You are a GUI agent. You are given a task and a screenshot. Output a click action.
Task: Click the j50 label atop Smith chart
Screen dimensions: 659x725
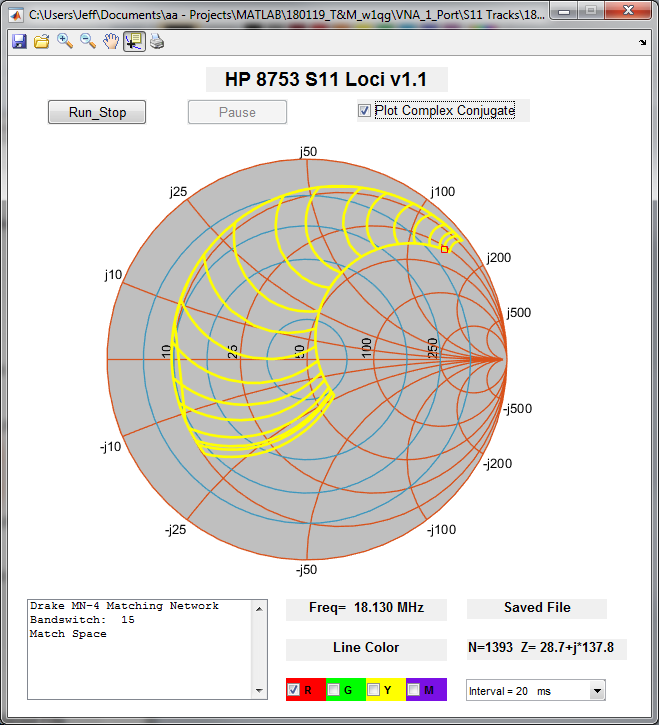pos(308,152)
